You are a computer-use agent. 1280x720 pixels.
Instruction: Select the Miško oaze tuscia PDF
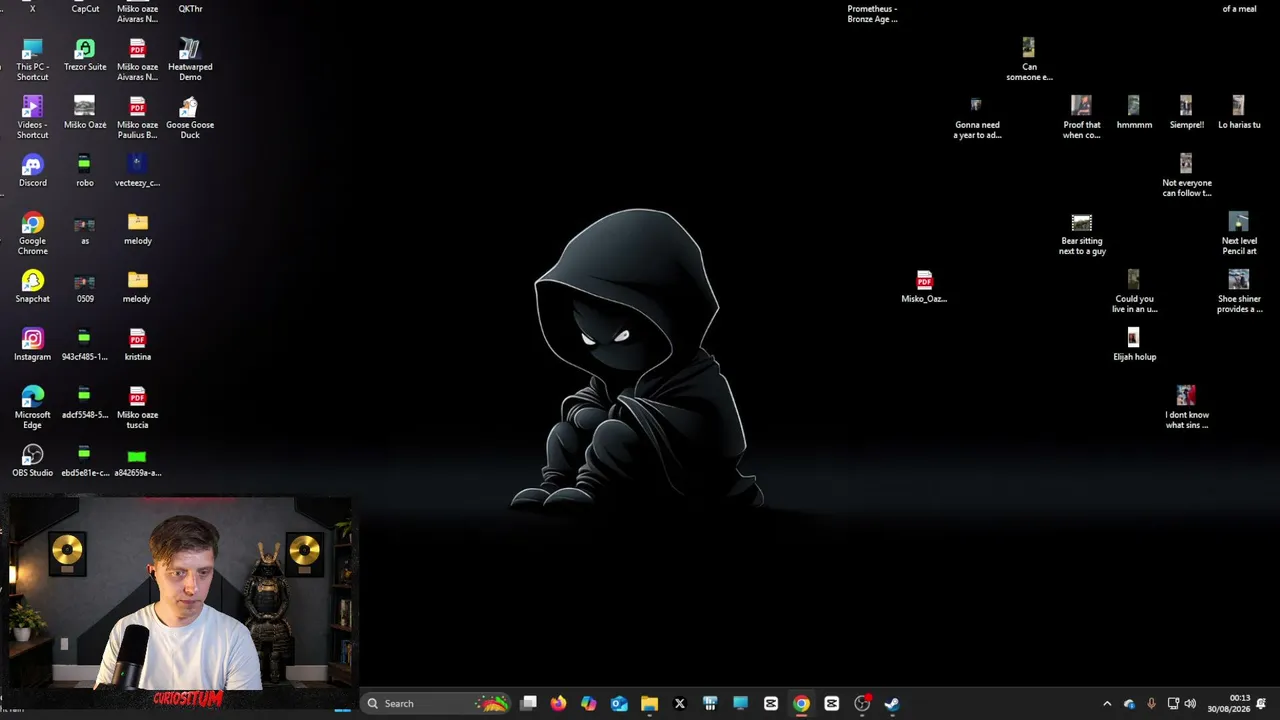tap(137, 408)
